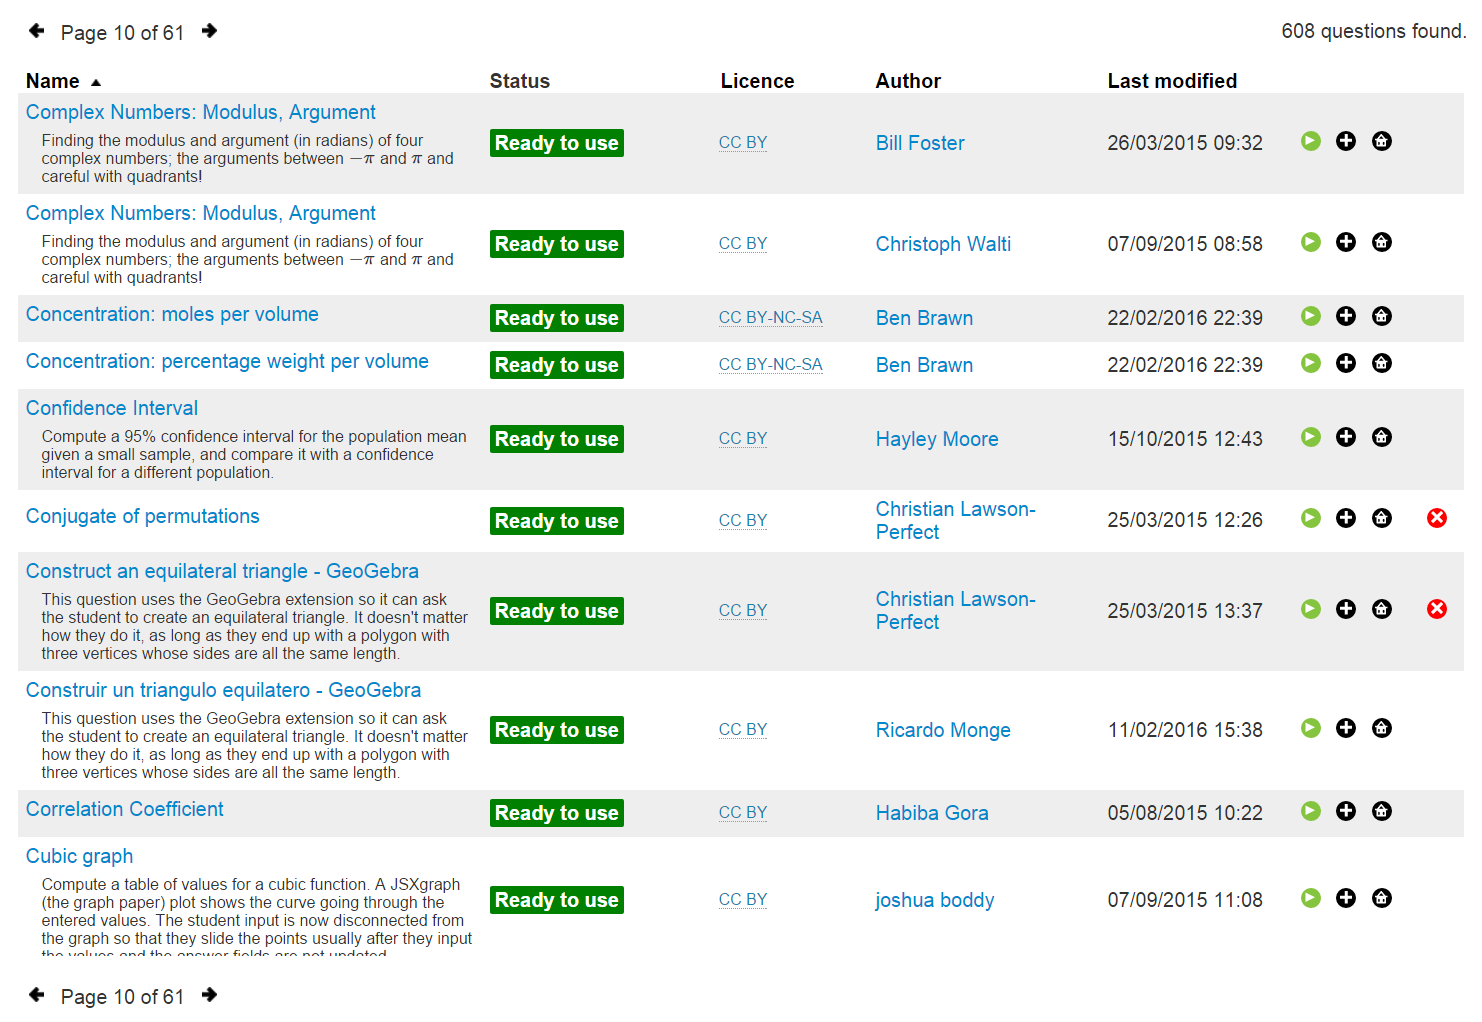Screen dimensions: 1482x1022
Task: Sort list by Name column header
Action: pyautogui.click(x=53, y=81)
